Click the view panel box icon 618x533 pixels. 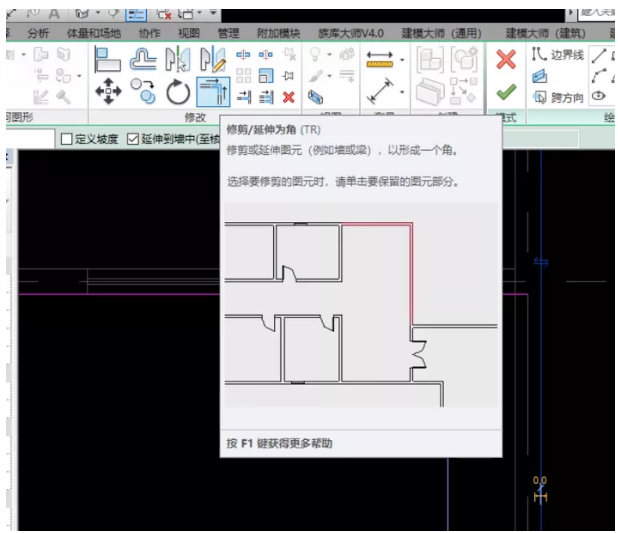click(315, 97)
